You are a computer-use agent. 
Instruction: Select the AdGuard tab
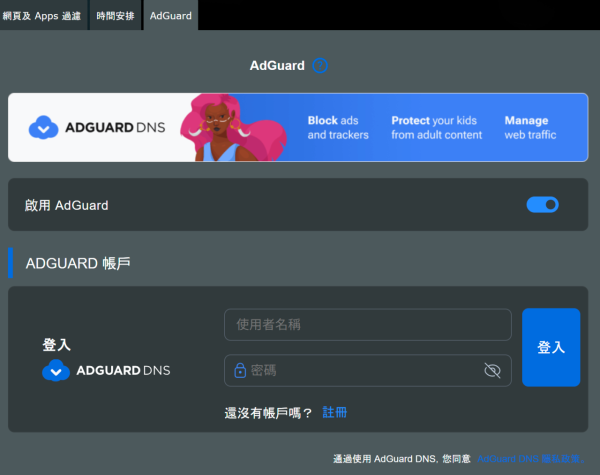tap(171, 16)
